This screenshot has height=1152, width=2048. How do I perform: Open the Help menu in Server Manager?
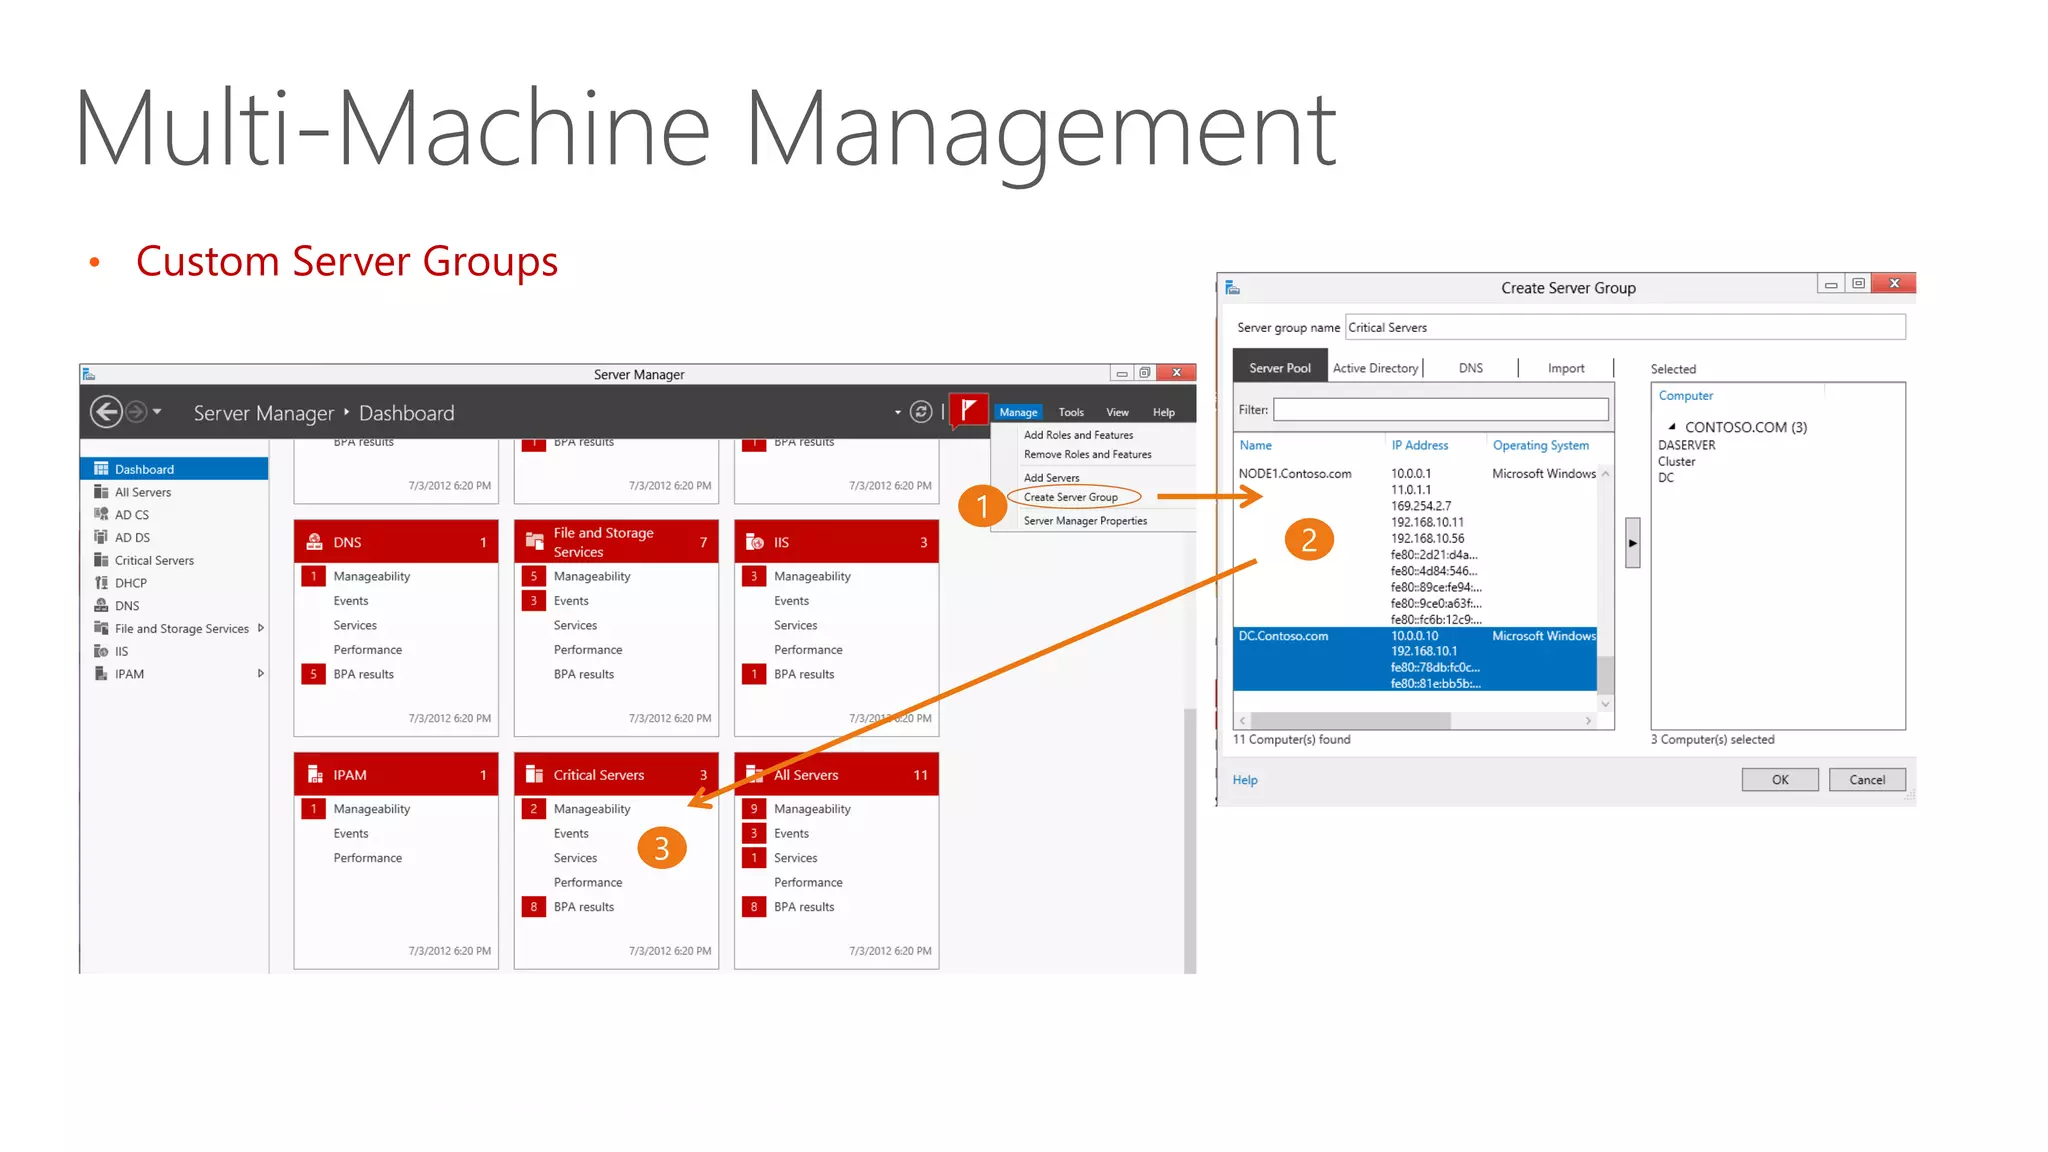[x=1163, y=412]
